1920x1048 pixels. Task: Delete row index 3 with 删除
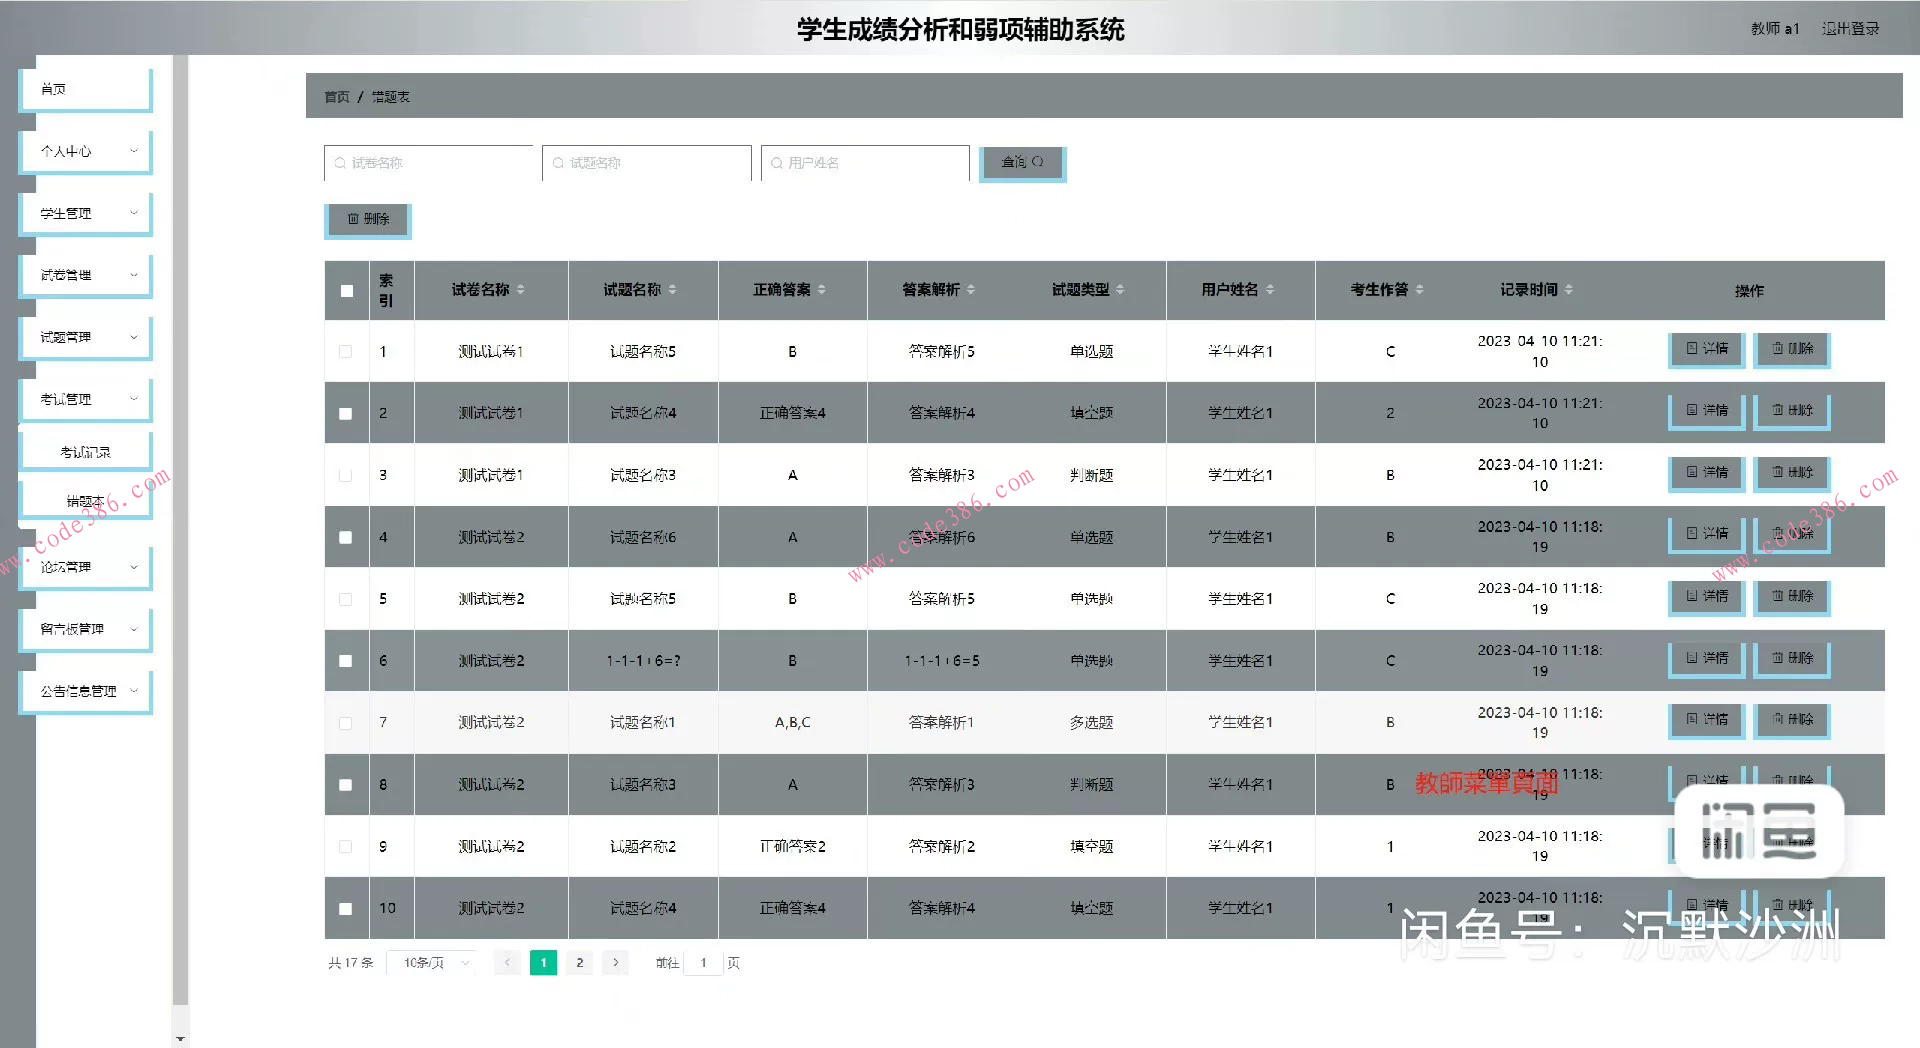(x=1793, y=473)
